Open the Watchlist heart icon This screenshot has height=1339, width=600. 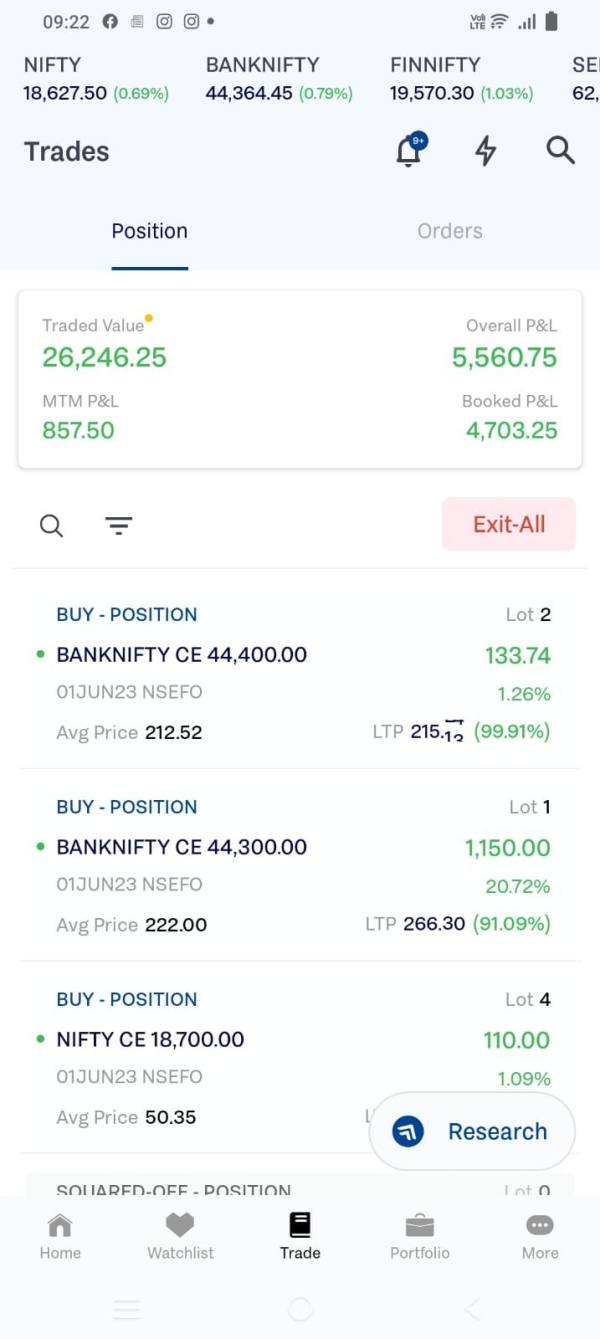click(180, 1236)
